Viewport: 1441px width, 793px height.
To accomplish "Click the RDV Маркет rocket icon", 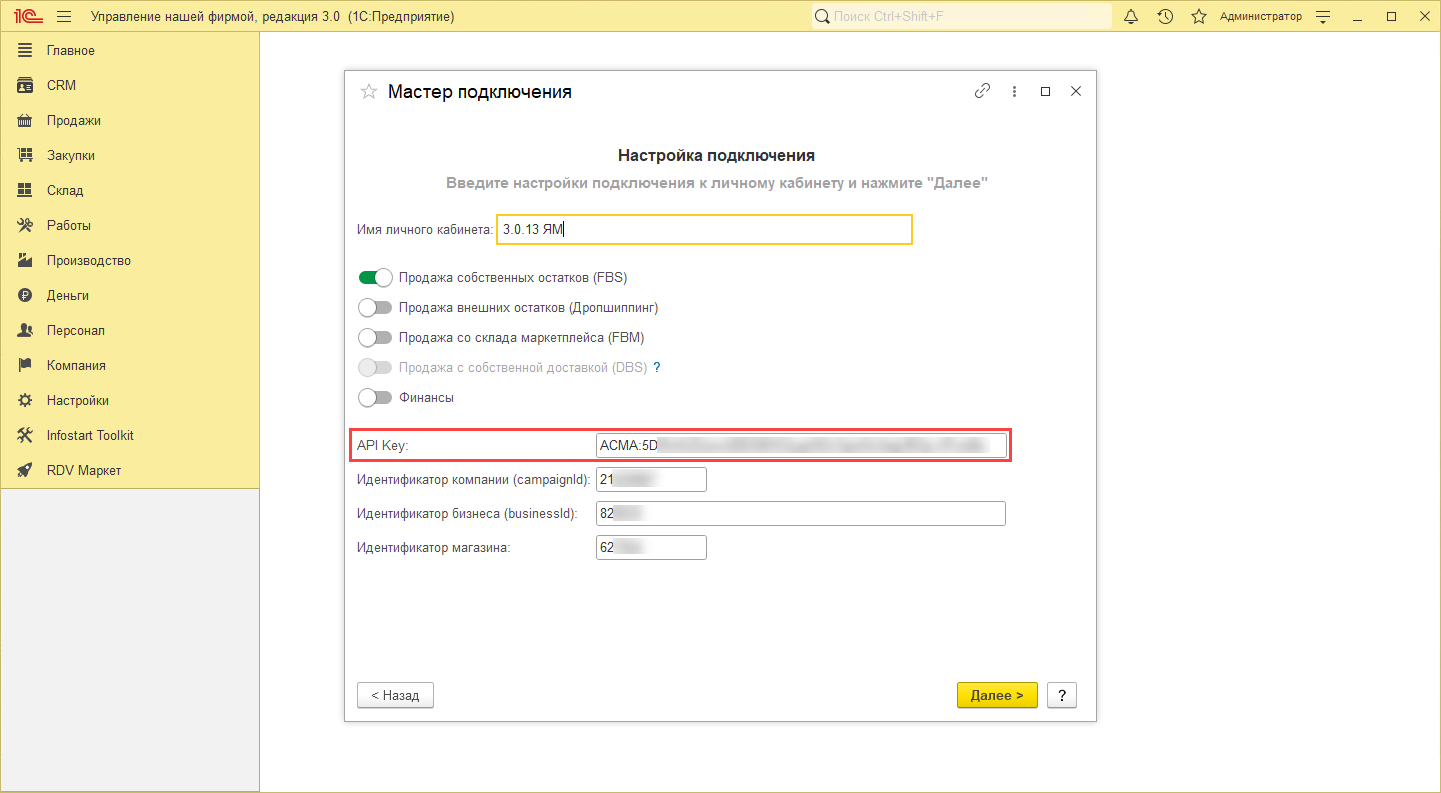I will (x=25, y=470).
